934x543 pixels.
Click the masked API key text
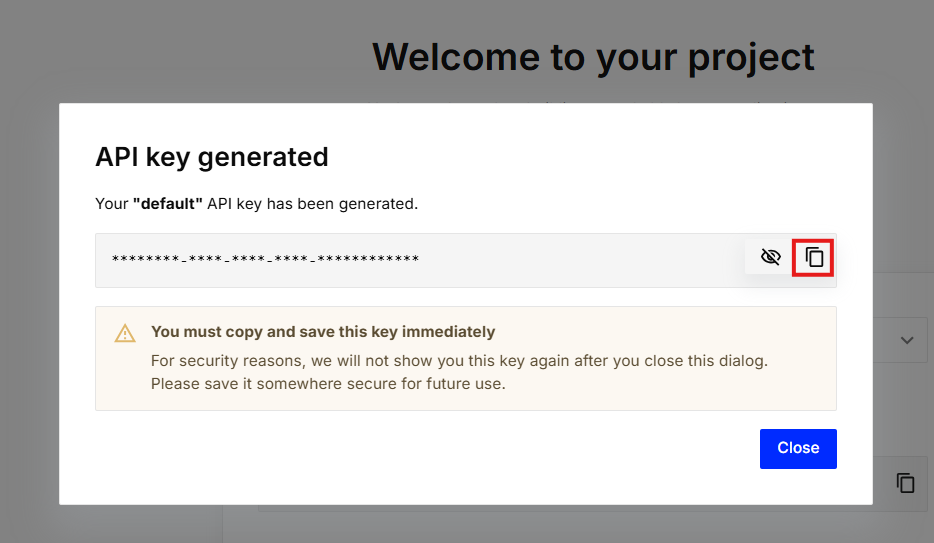tap(265, 260)
